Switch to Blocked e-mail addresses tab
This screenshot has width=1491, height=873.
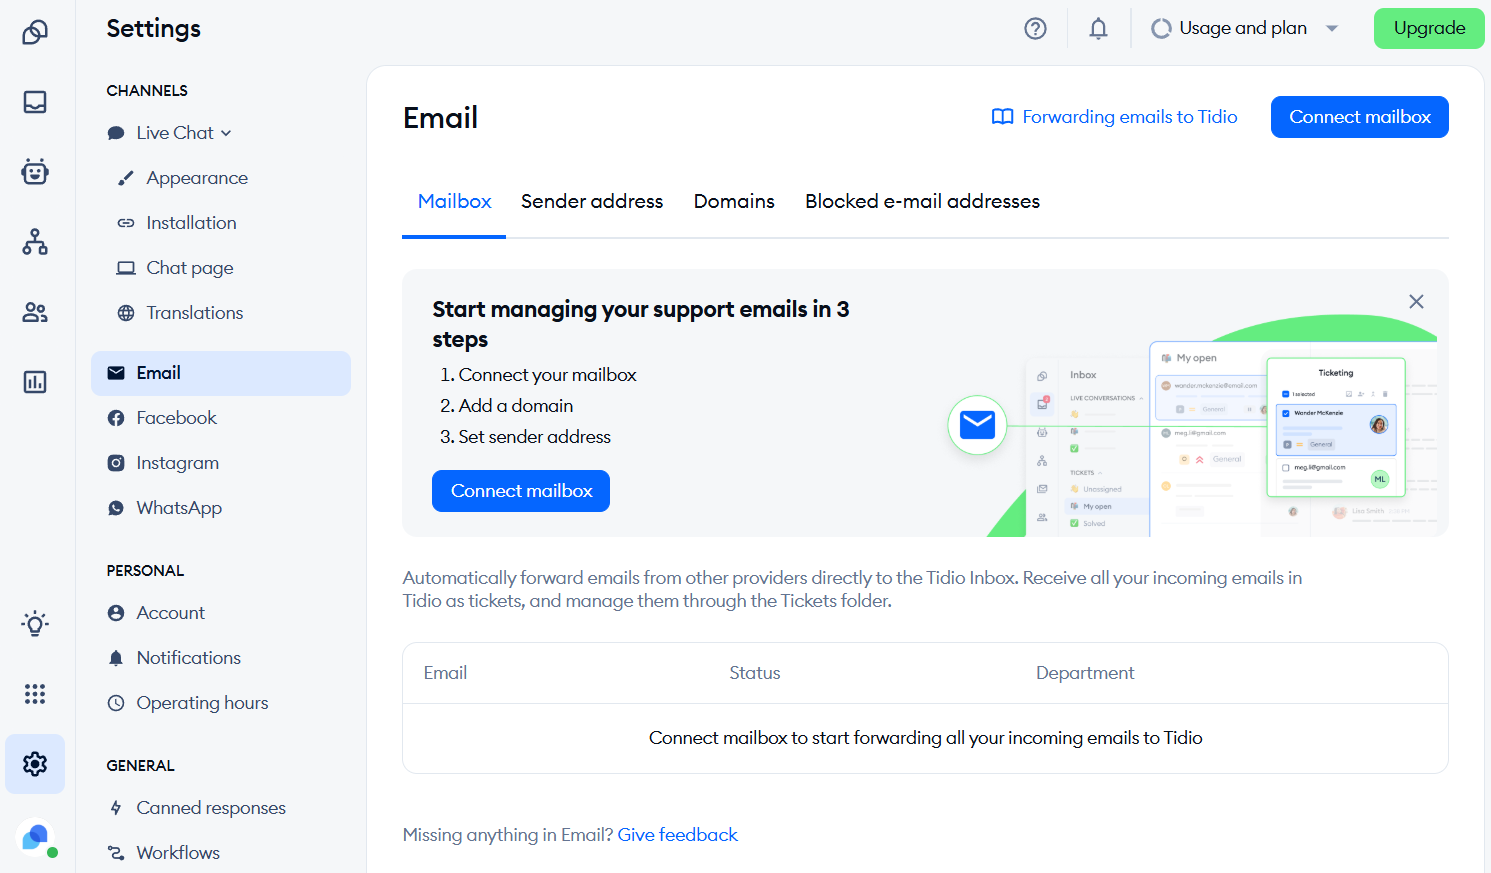(922, 201)
